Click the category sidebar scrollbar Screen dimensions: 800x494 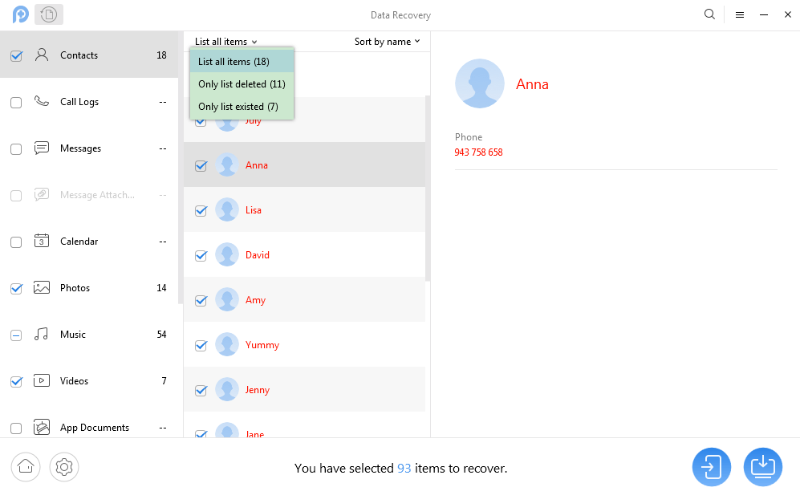click(x=180, y=167)
